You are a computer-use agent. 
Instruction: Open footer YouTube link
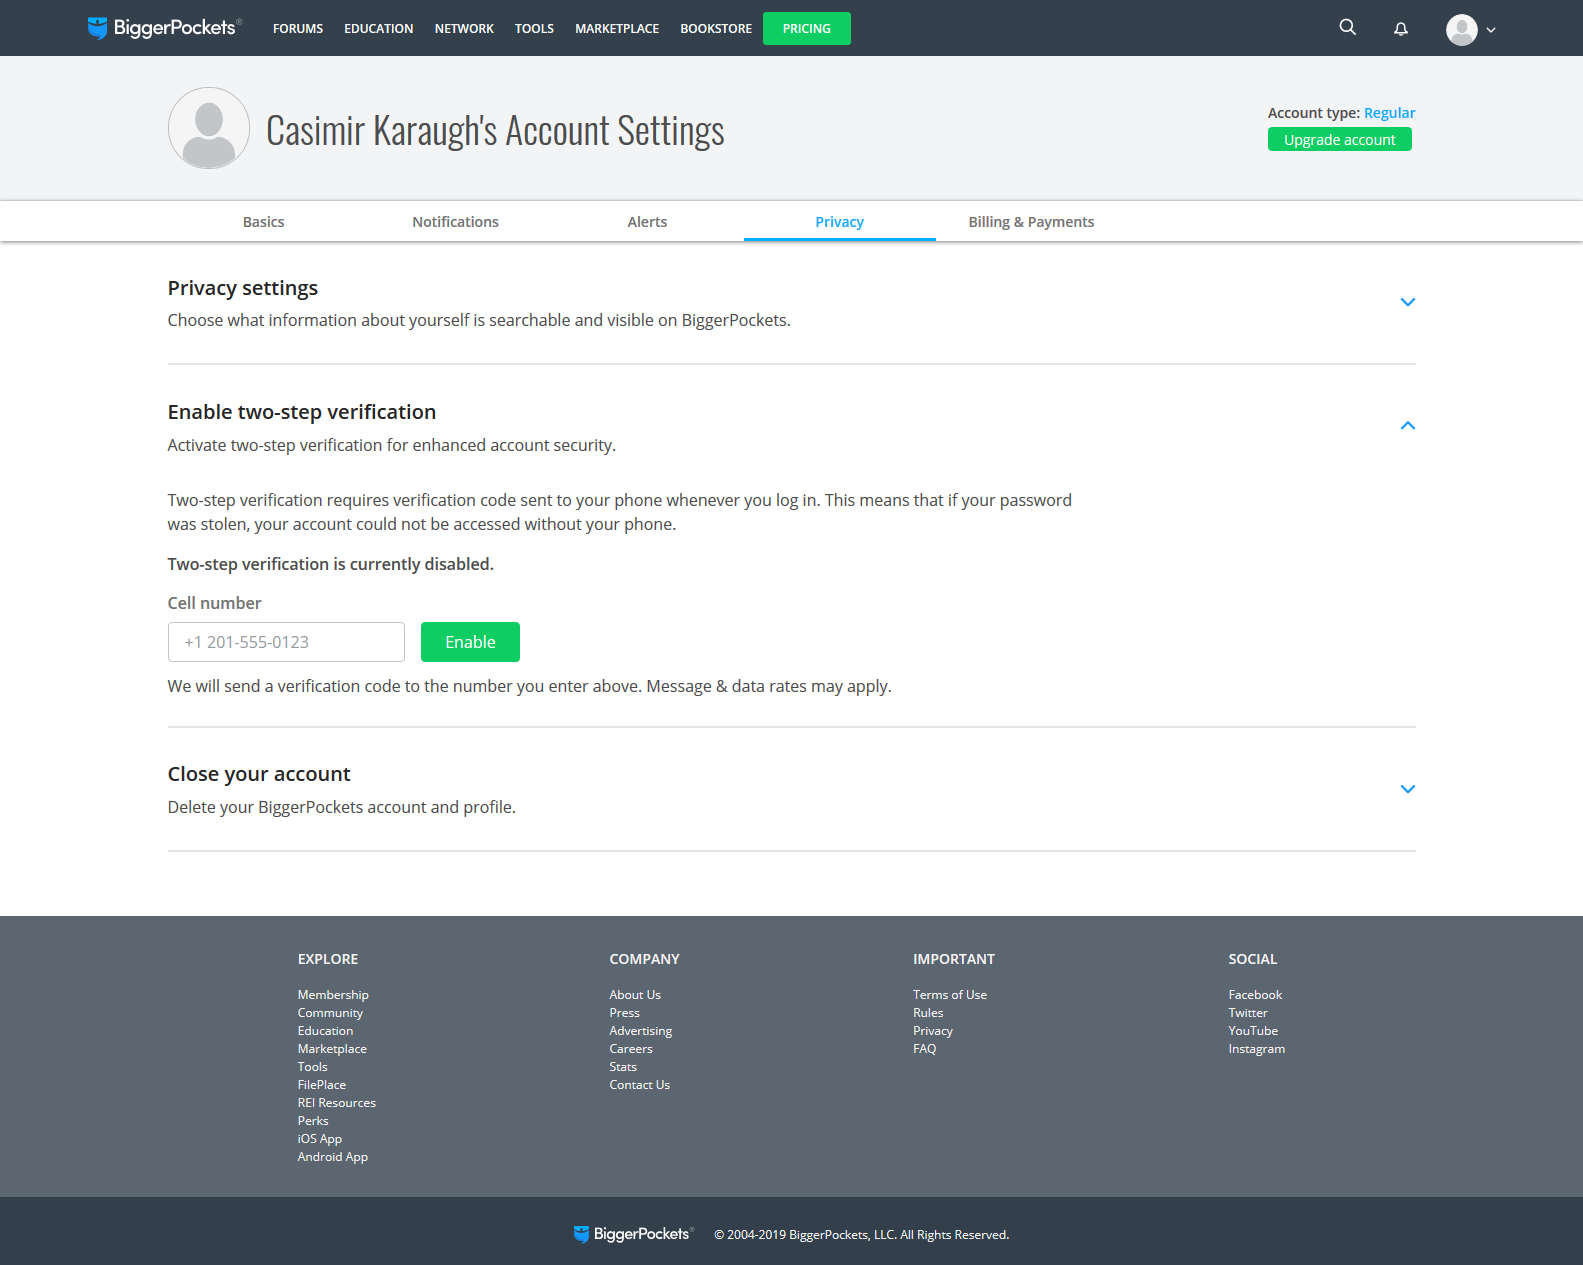tap(1253, 1031)
